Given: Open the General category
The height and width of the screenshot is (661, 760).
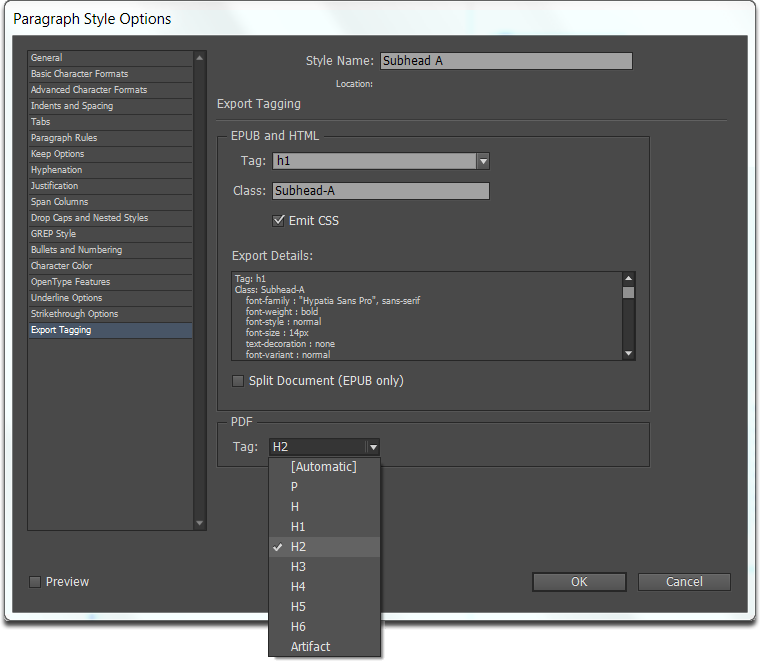Looking at the screenshot, I should [47, 58].
